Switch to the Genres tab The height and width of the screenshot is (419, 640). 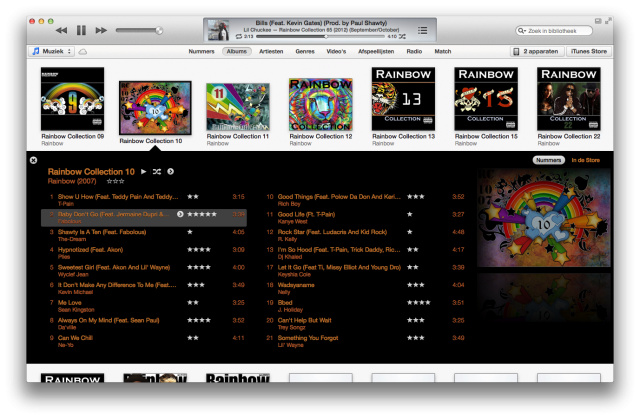305,51
